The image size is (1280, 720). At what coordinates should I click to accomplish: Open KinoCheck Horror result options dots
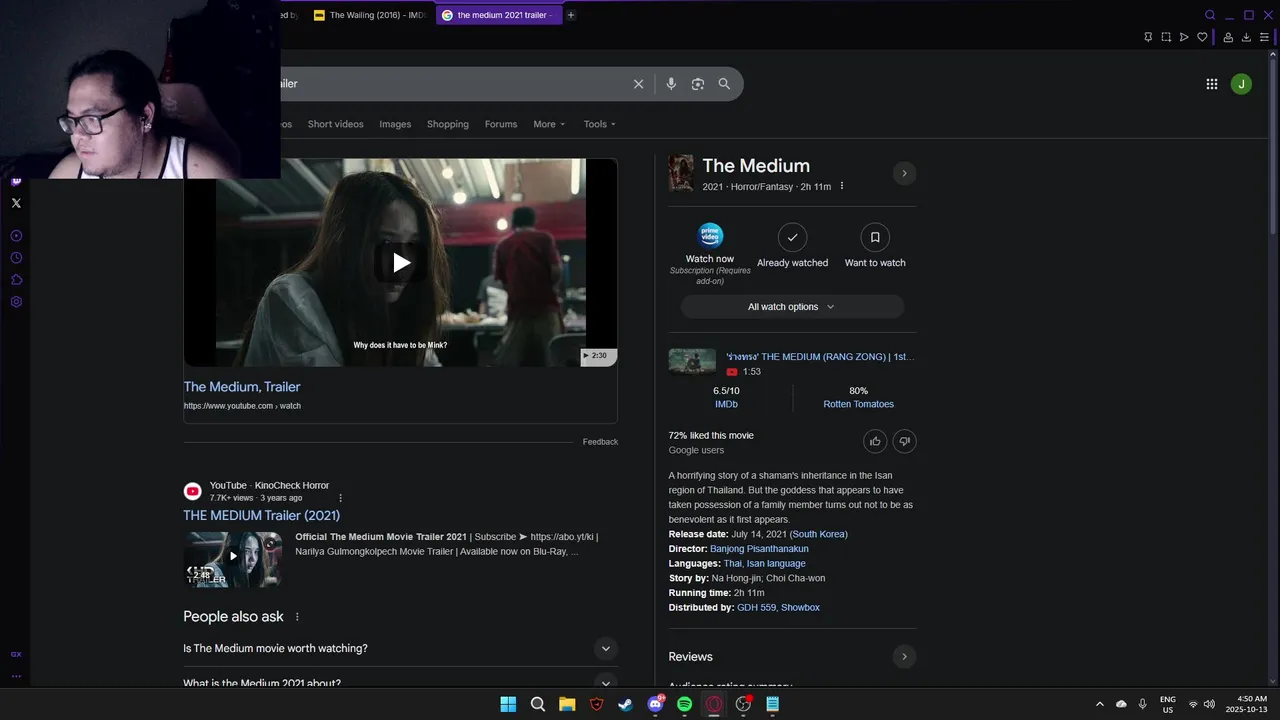point(340,498)
